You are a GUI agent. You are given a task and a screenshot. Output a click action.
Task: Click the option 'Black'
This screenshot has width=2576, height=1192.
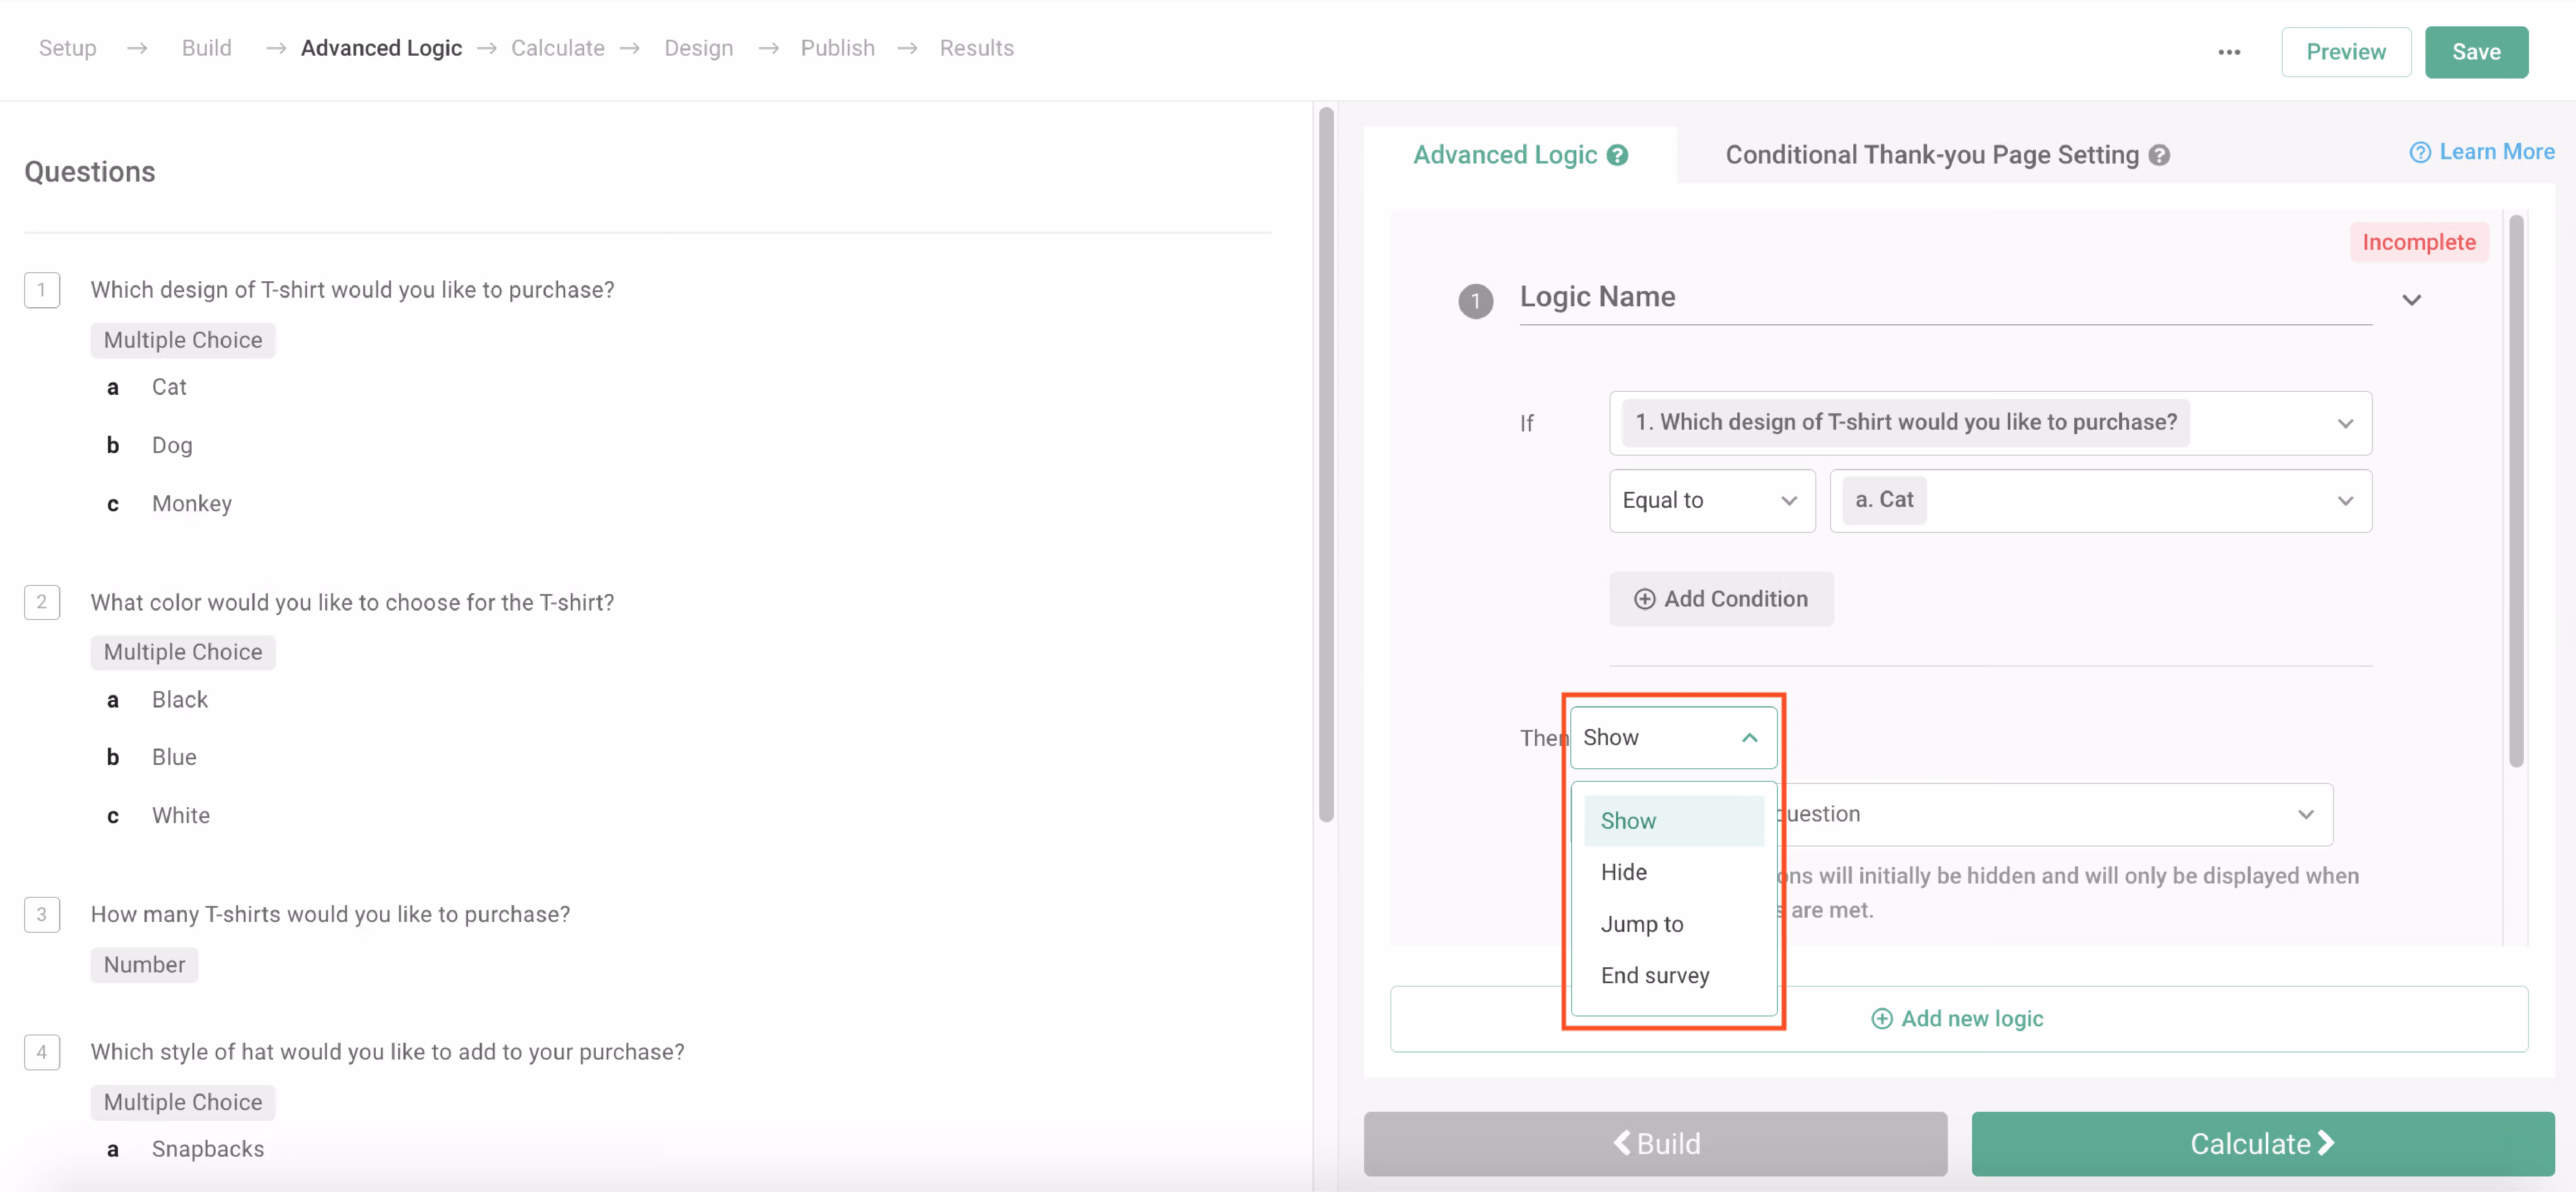(180, 700)
